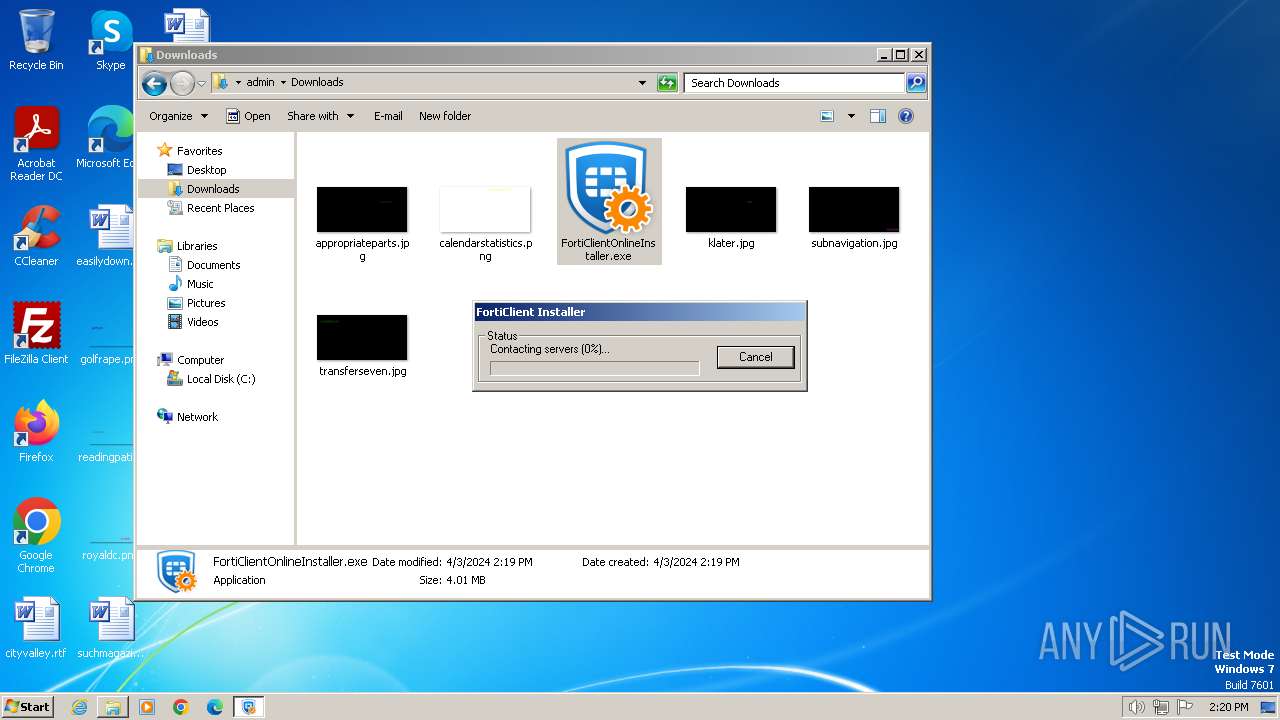Open Videos library
The image size is (1280, 720).
(192, 322)
